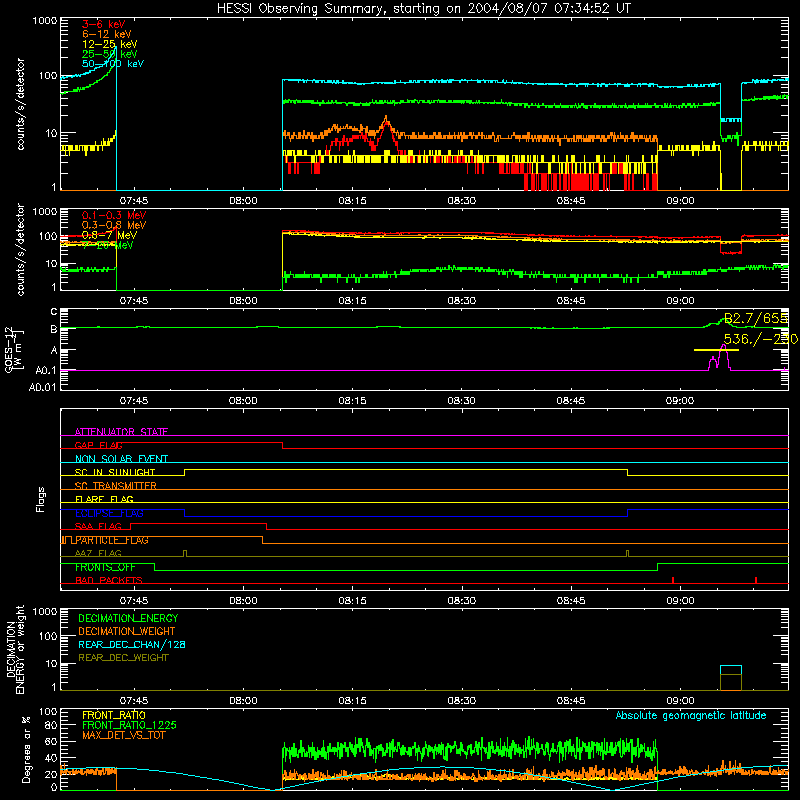Select the orange 6-12 keV legend label
This screenshot has width=800, height=800.
point(106,34)
